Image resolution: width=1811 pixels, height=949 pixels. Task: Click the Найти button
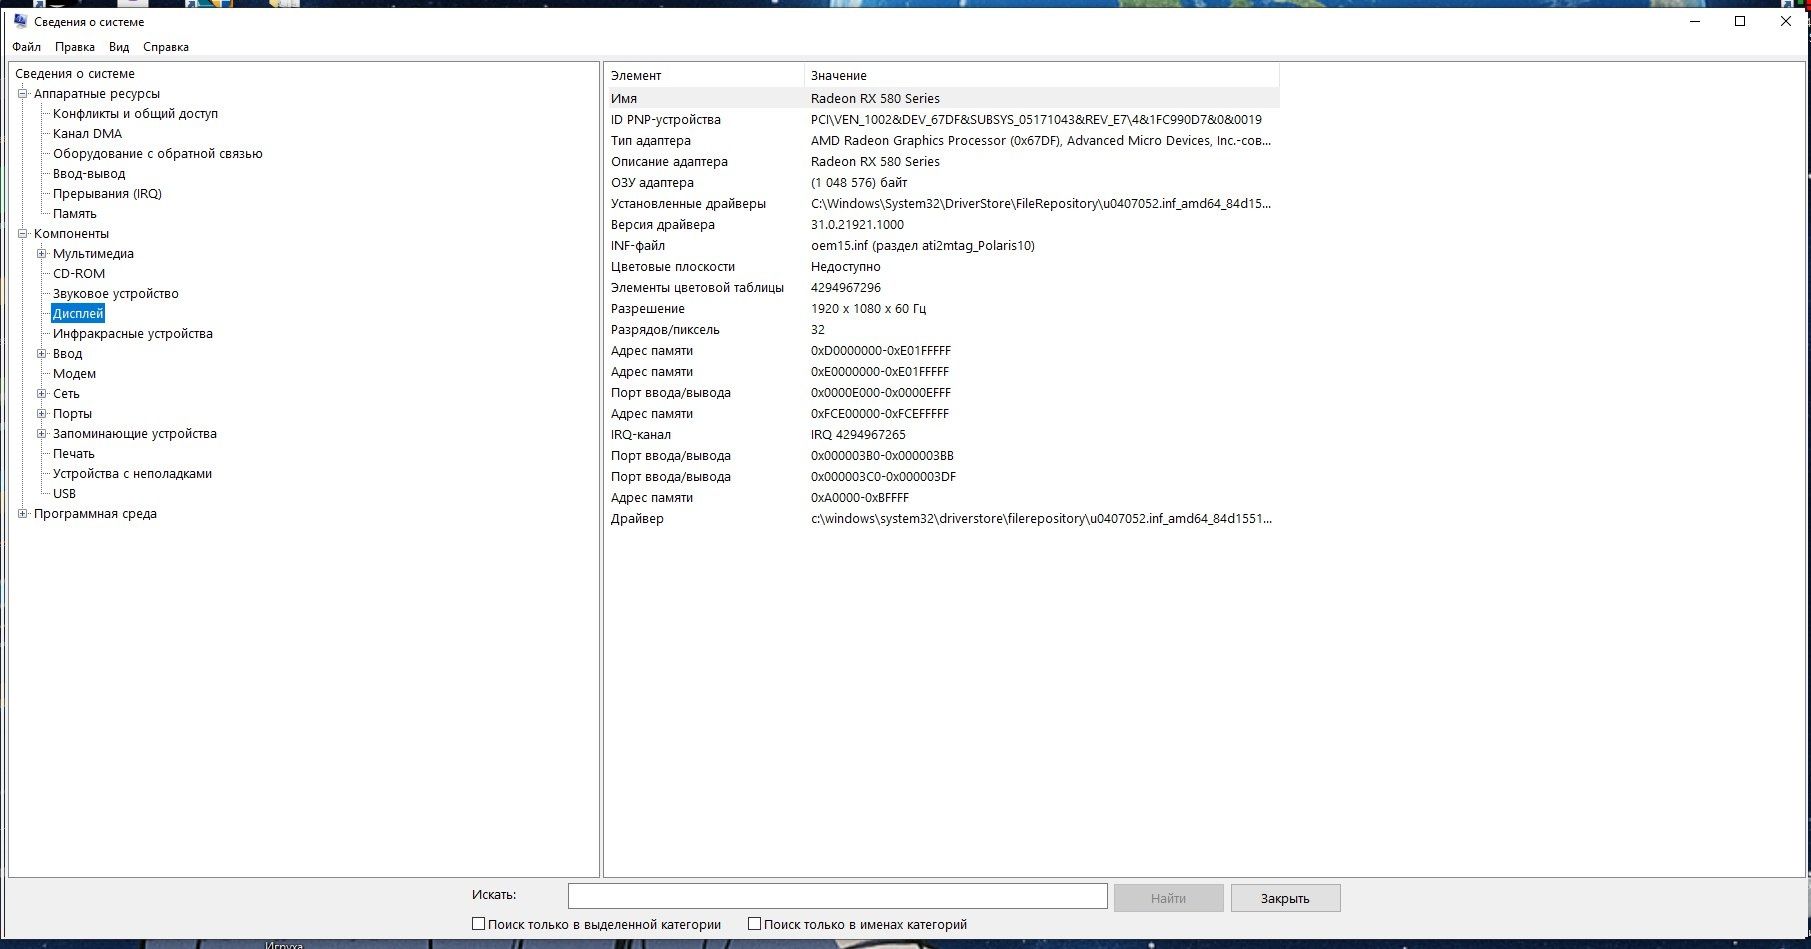tap(1168, 898)
